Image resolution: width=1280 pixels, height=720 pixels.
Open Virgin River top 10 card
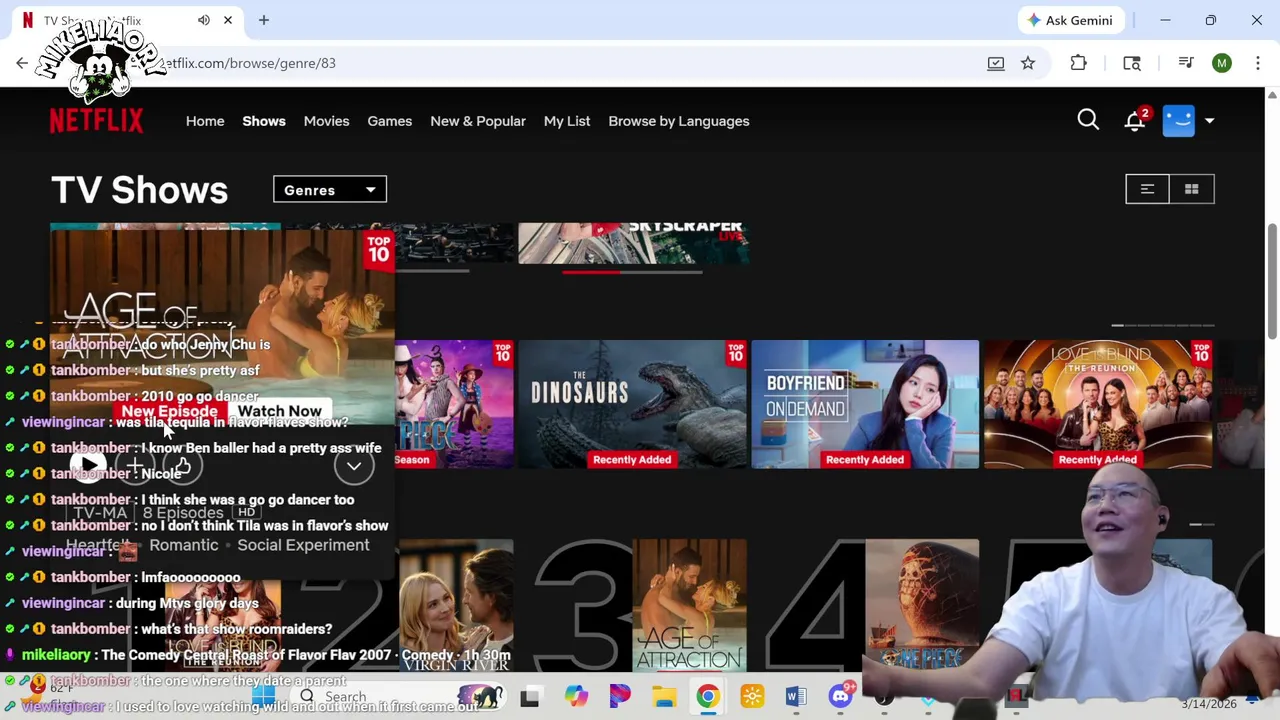click(x=456, y=606)
